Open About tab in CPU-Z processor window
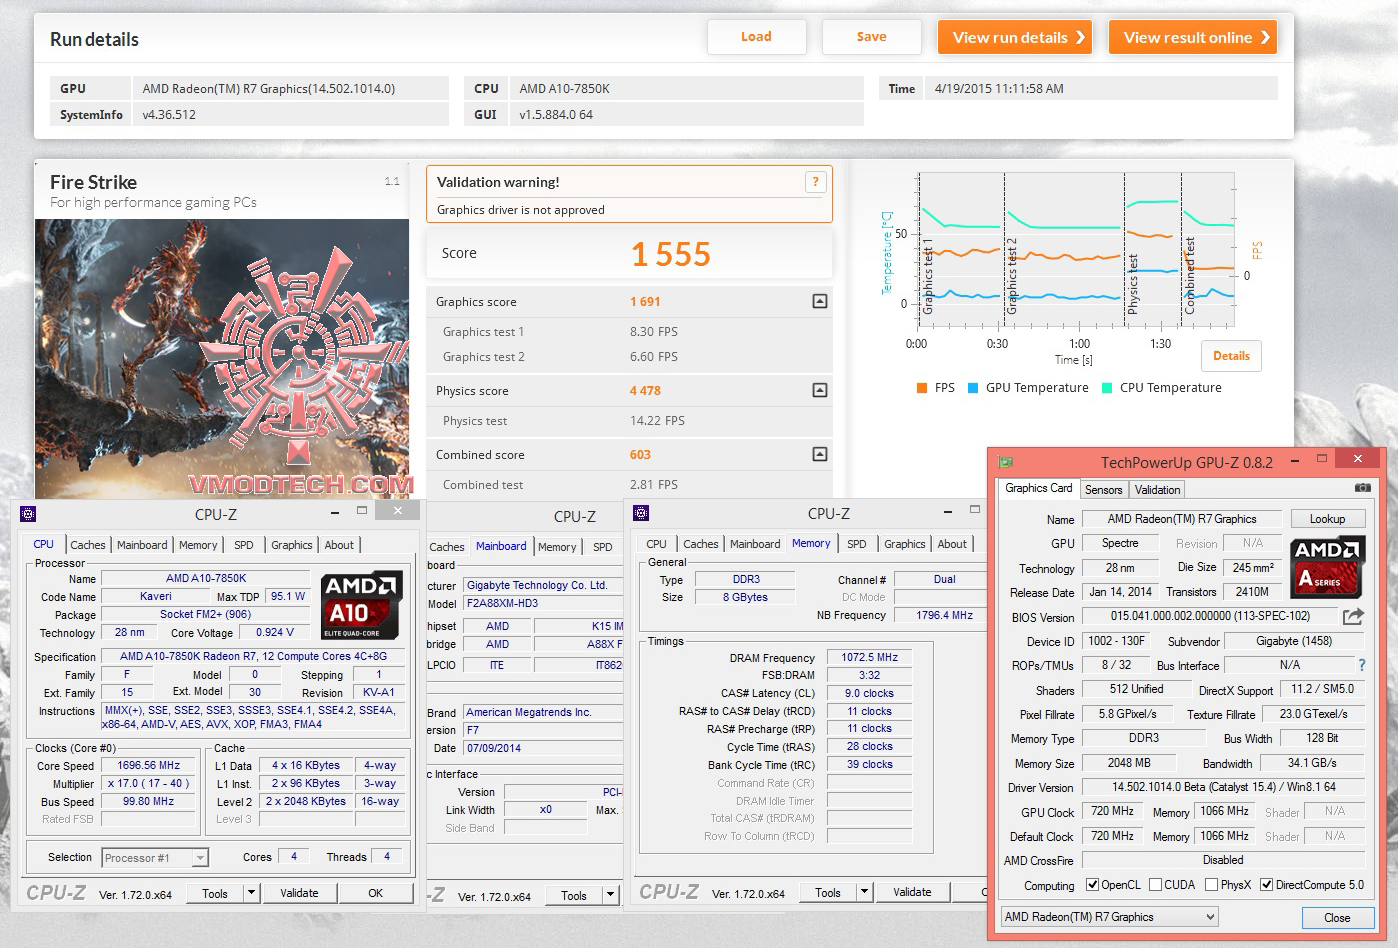Viewport: 1398px width, 948px height. pos(339,545)
